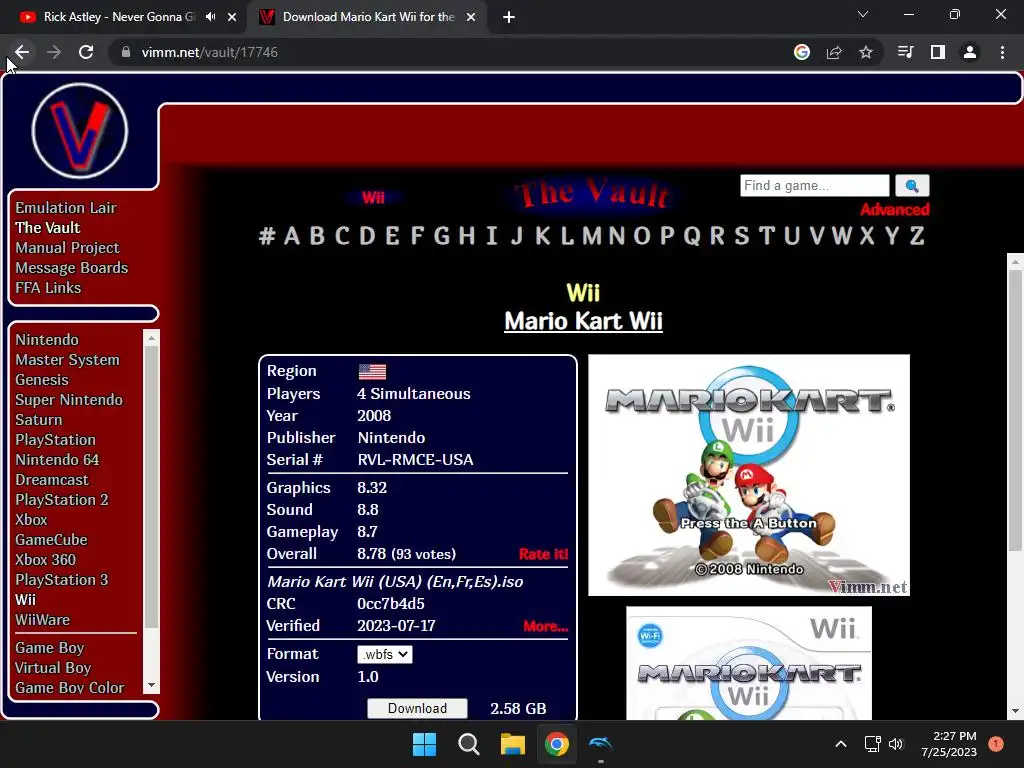Open the volume speaker tray icon
The height and width of the screenshot is (768, 1024).
896,744
